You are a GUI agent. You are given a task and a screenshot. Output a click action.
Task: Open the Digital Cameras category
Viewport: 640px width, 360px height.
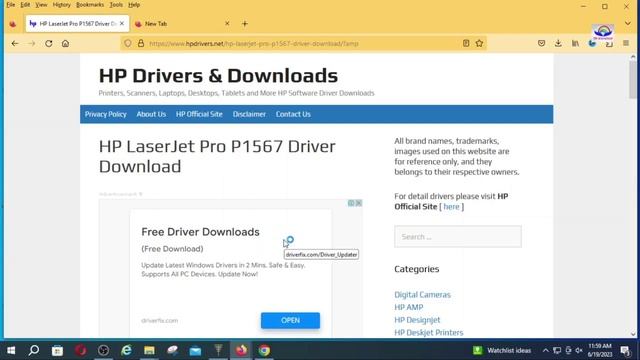[x=422, y=295]
